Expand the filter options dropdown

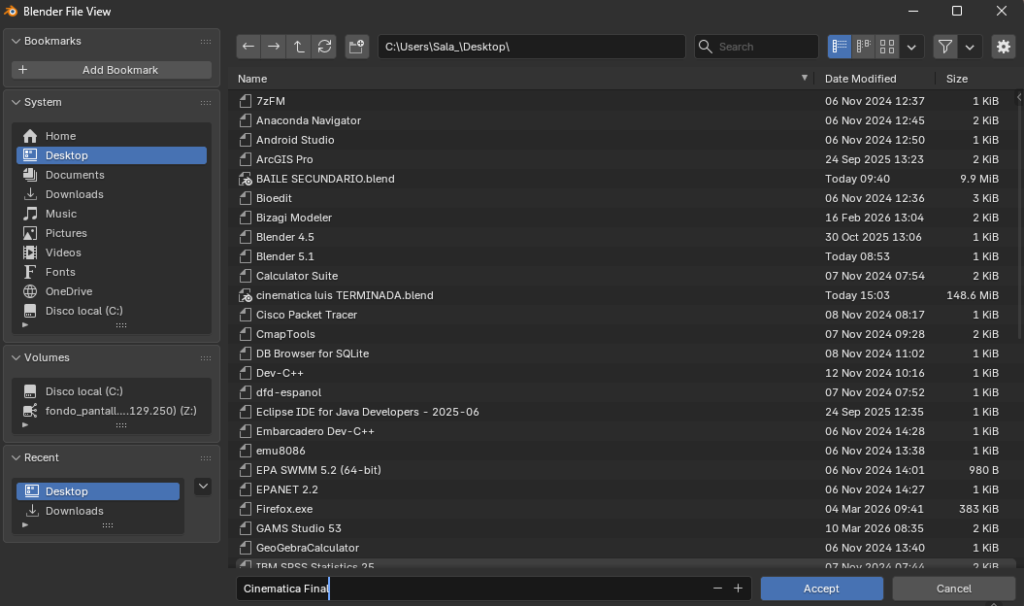tap(969, 46)
